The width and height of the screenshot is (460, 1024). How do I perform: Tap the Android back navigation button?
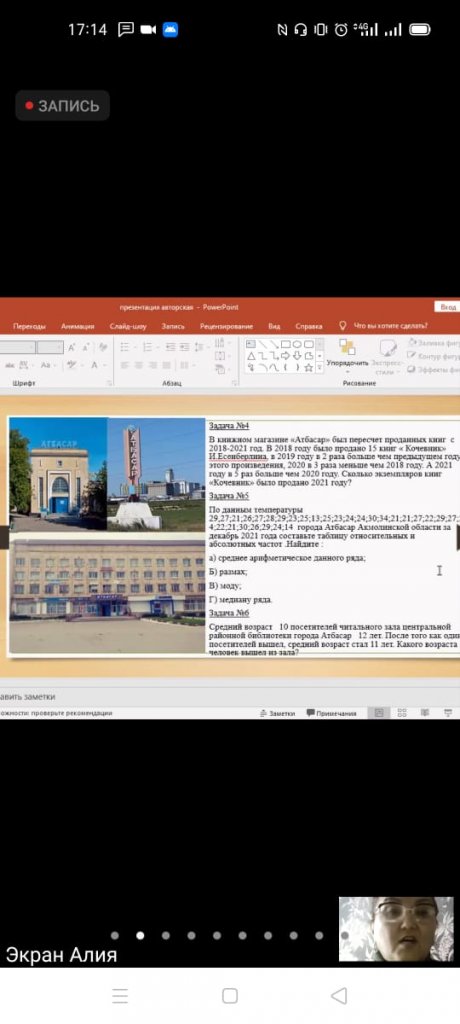(x=338, y=996)
